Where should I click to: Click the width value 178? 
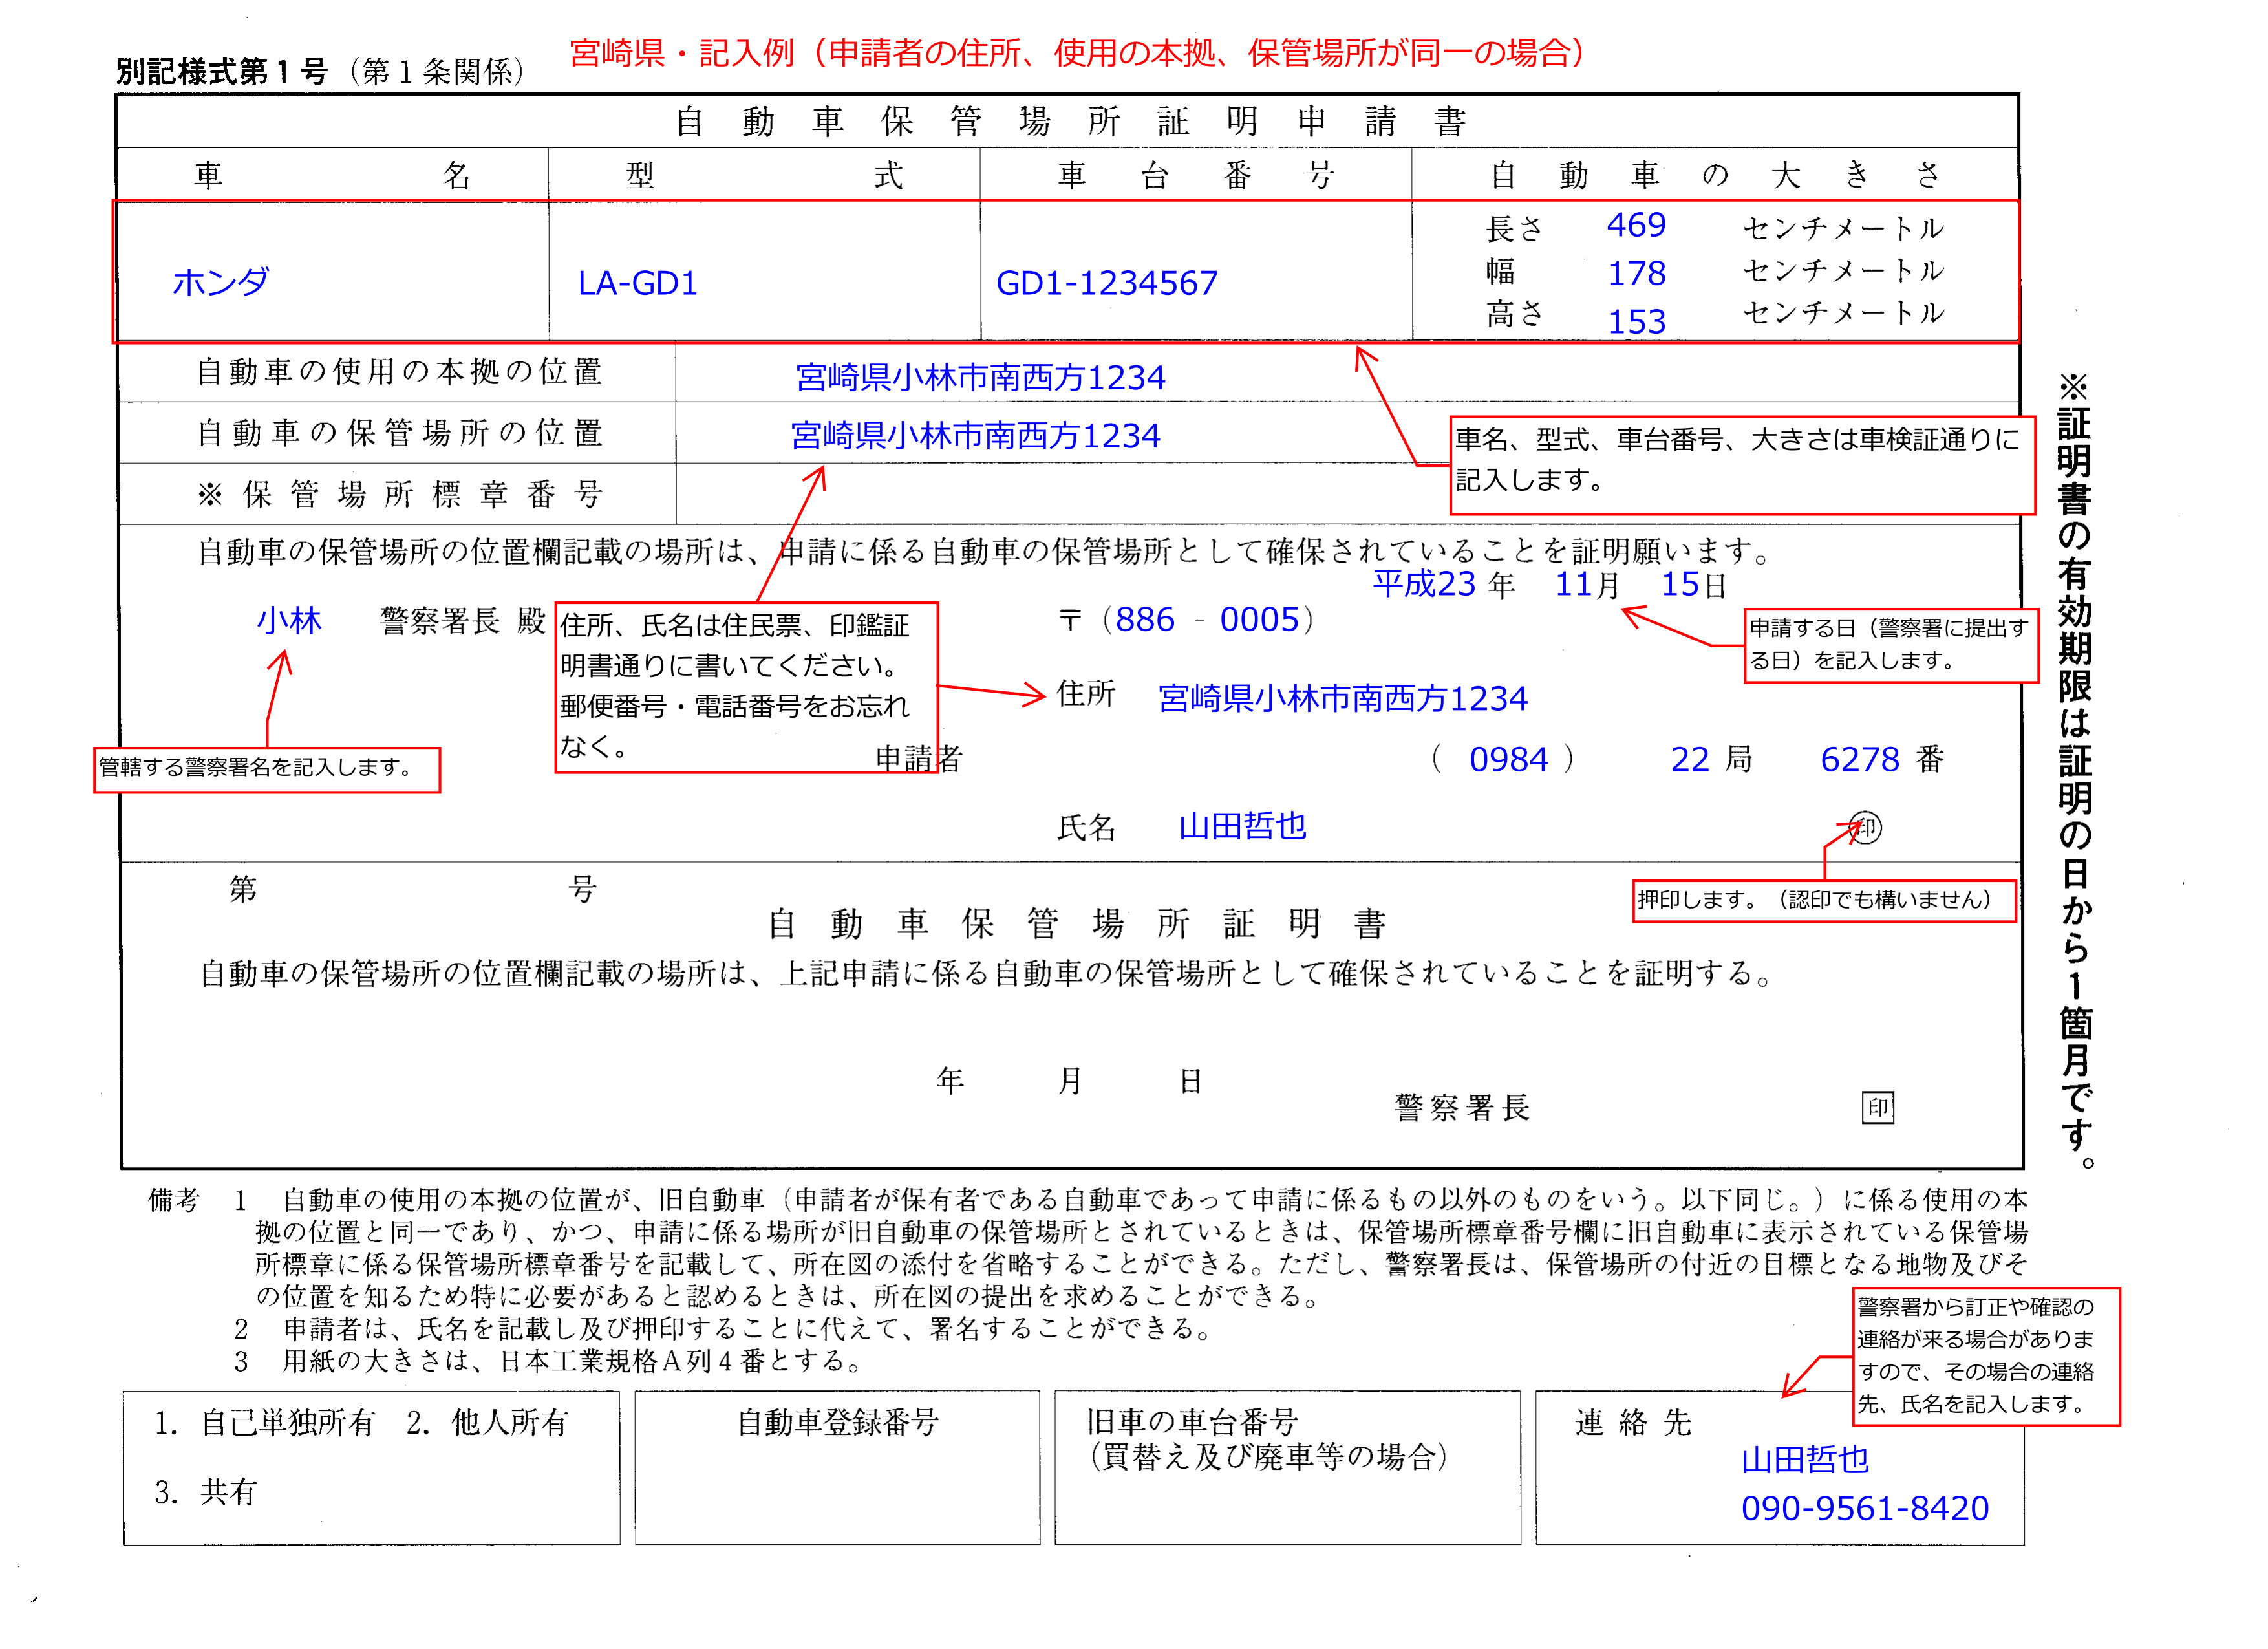(x=1636, y=273)
